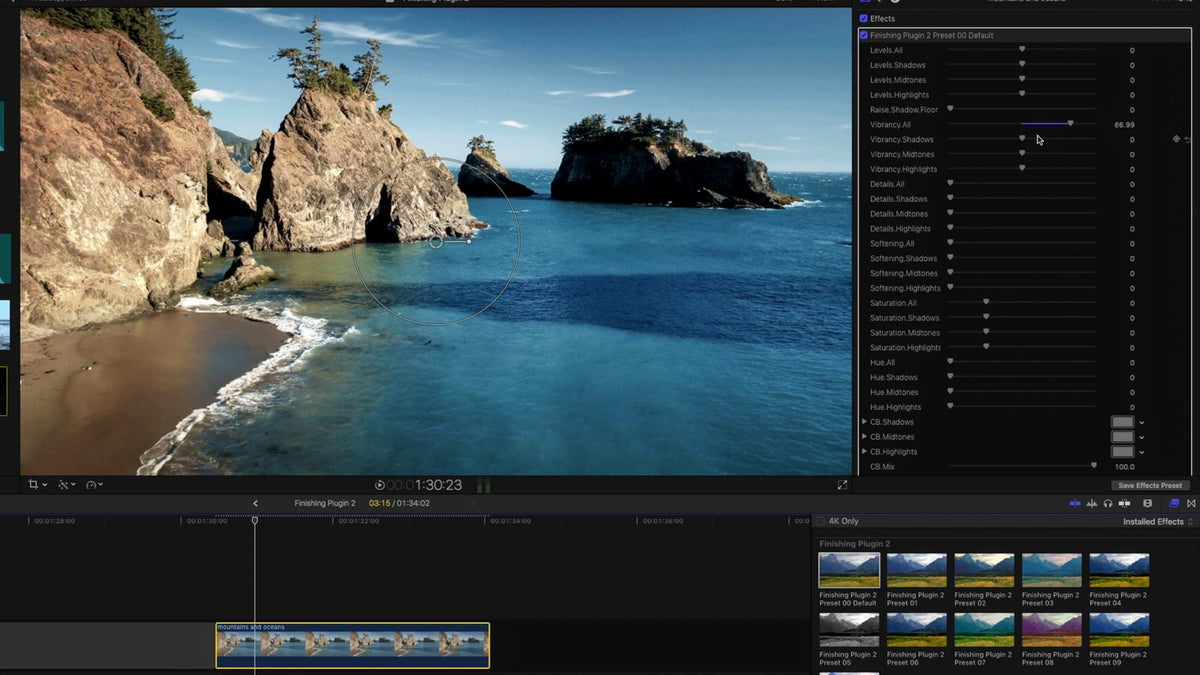Enable the 4K Only checkbox
This screenshot has height=675, width=1200.
(820, 521)
